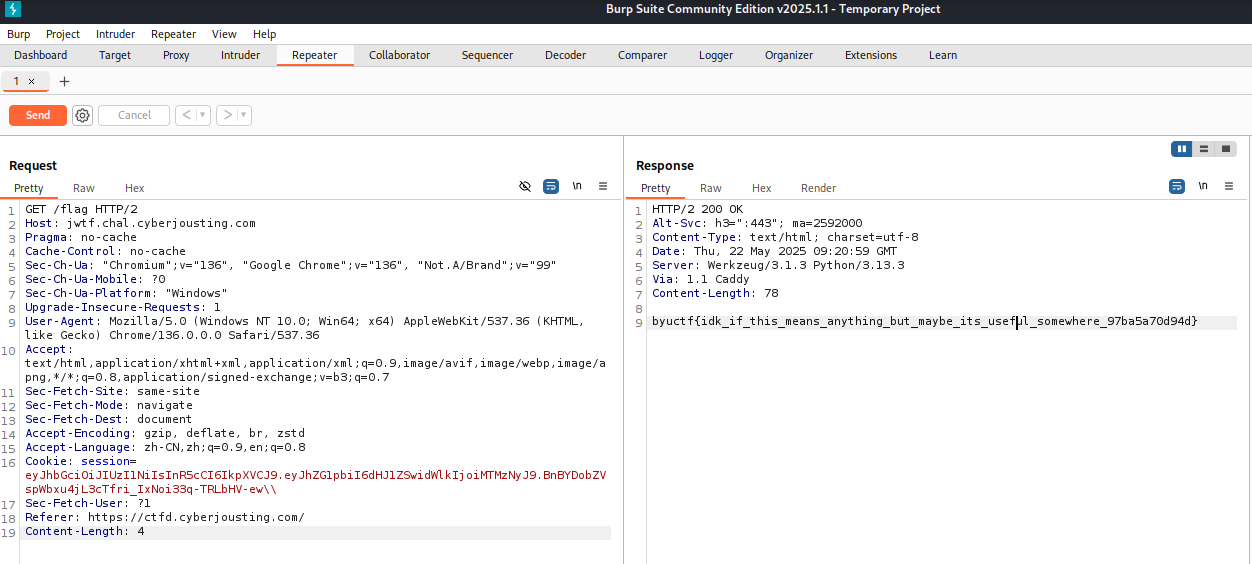The height and width of the screenshot is (564, 1252).
Task: Show Response in Pretty view
Action: (x=656, y=188)
